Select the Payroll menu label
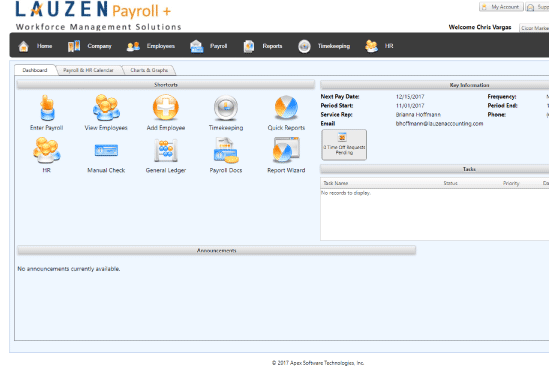 (x=218, y=46)
